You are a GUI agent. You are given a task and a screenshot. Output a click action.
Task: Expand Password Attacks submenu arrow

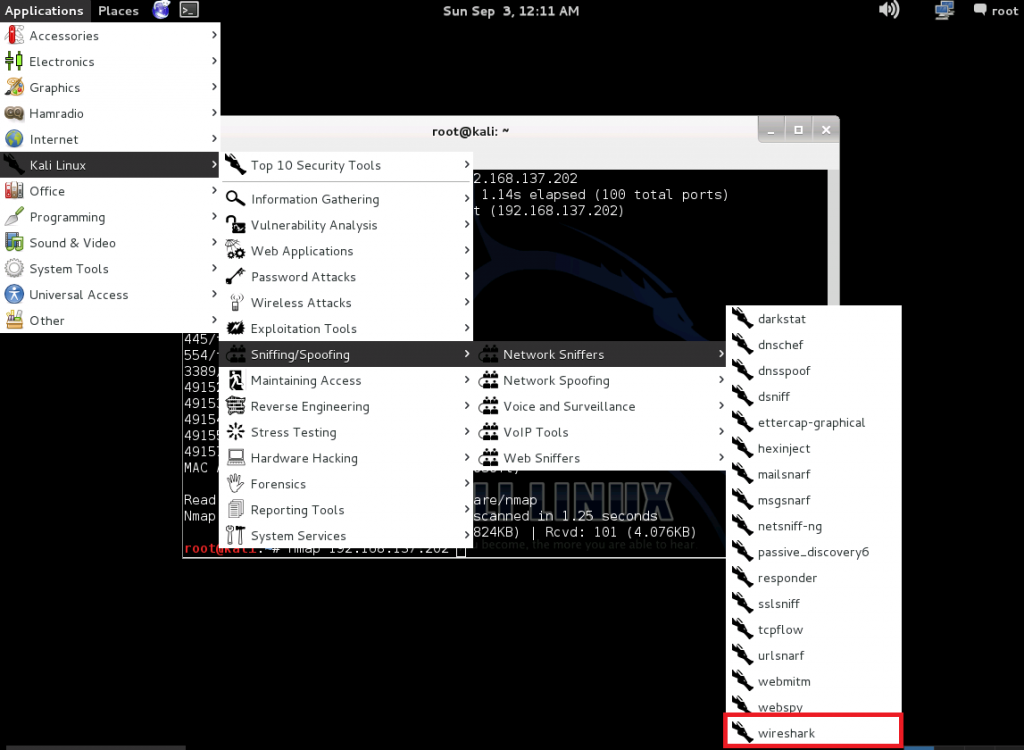point(467,276)
